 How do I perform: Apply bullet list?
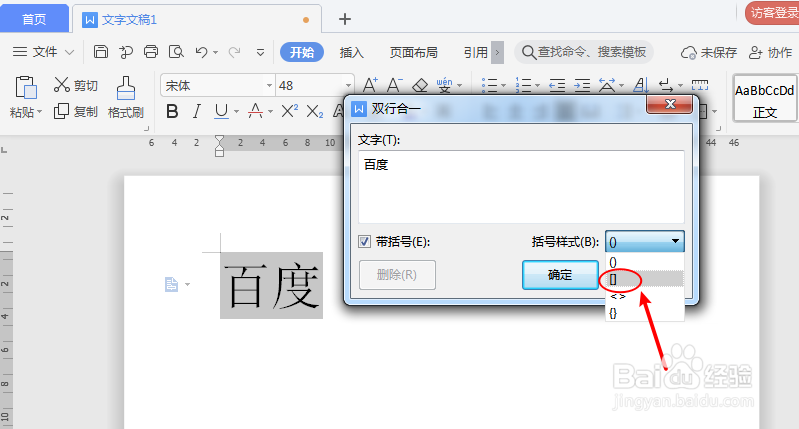489,85
